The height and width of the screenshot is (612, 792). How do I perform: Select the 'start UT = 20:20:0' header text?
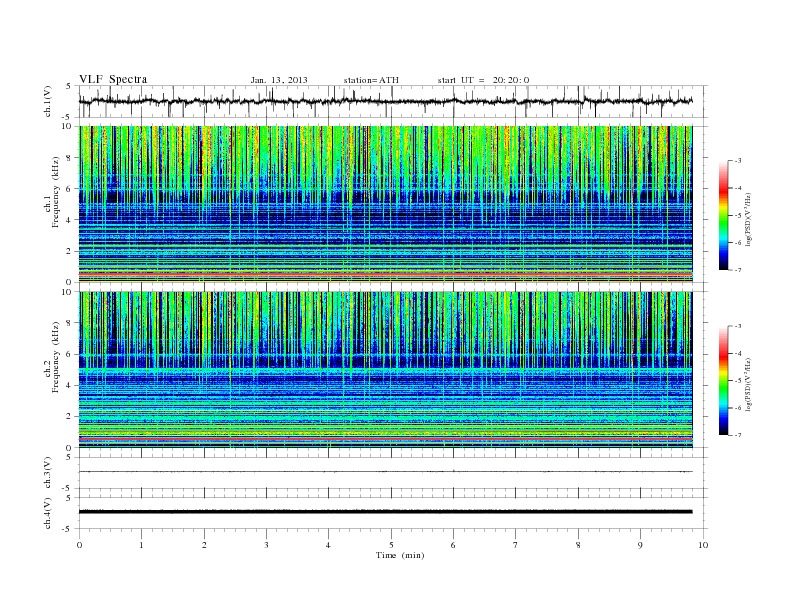[x=483, y=80]
